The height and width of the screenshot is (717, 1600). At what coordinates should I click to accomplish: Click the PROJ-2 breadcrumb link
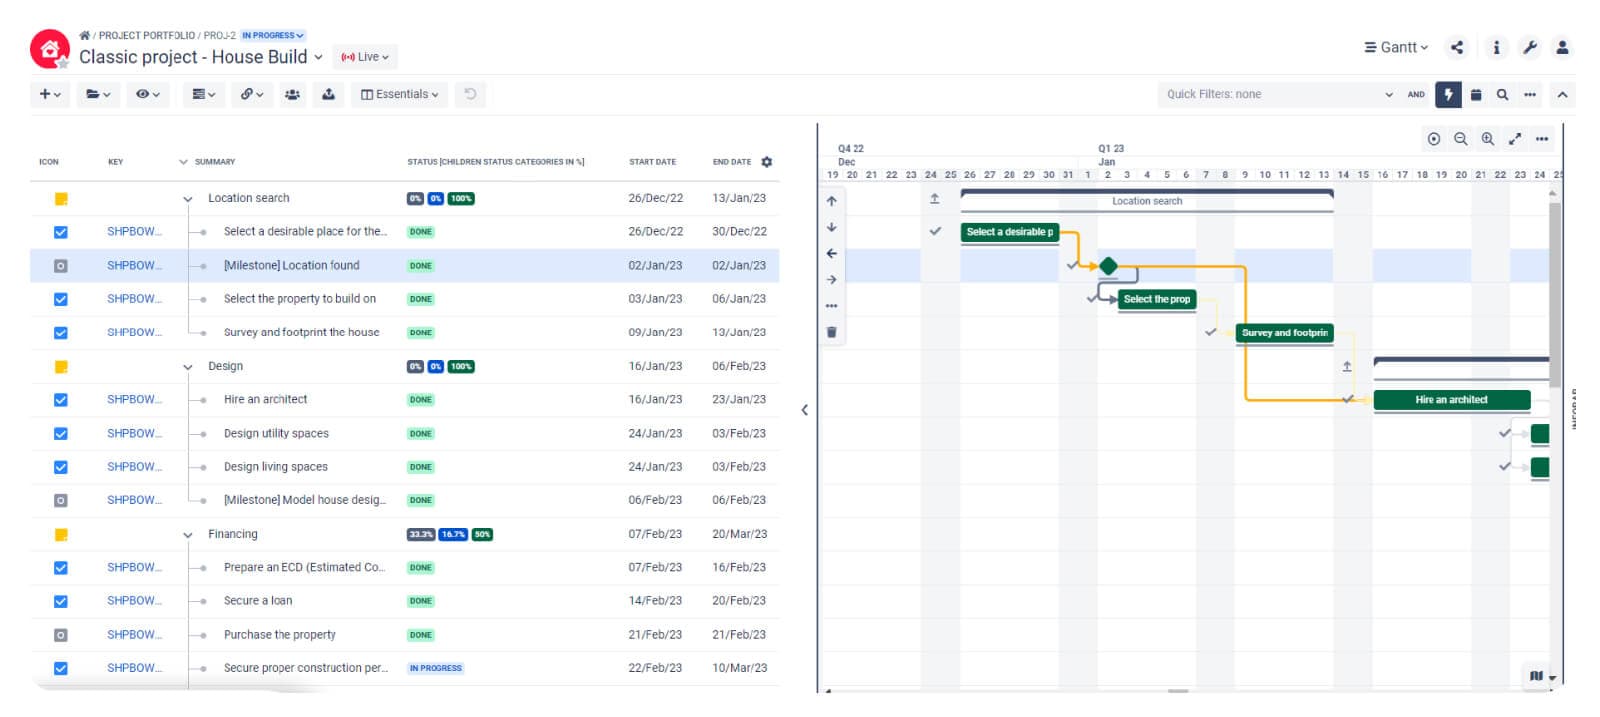[219, 35]
